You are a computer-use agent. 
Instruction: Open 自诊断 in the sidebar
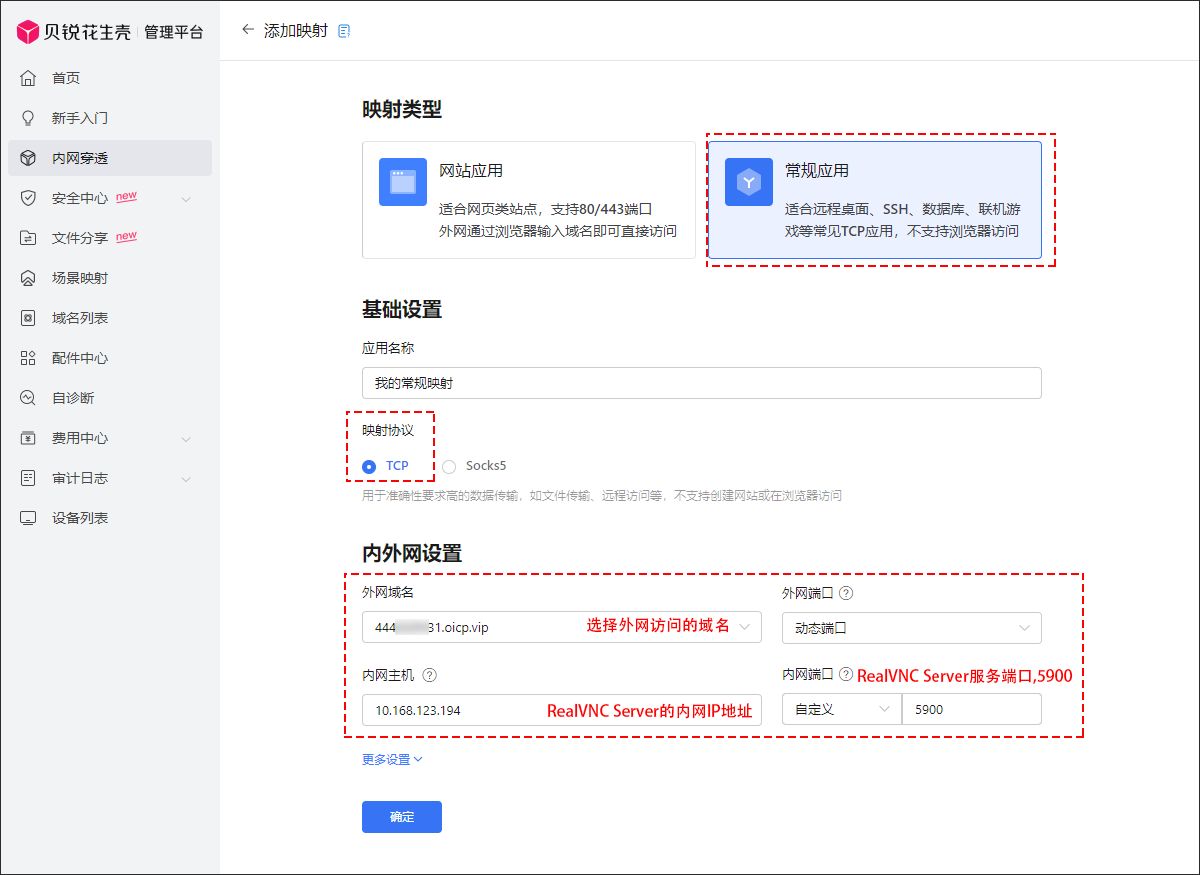tap(110, 398)
